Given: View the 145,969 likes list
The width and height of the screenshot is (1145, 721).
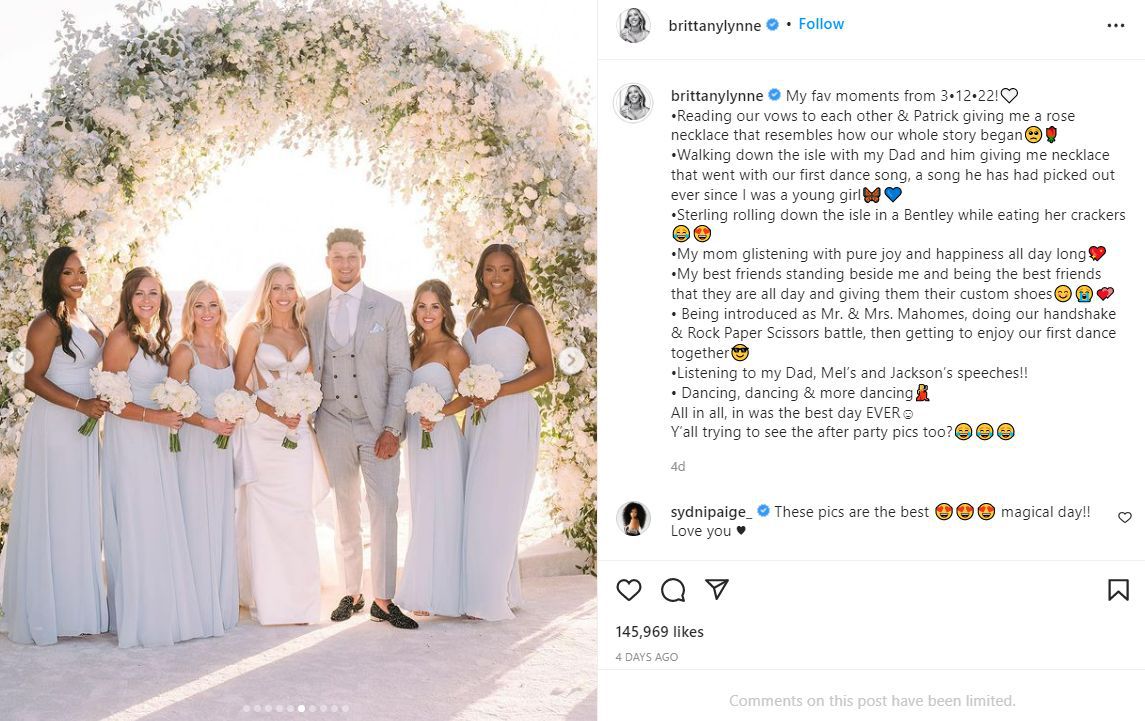Looking at the screenshot, I should [x=659, y=631].
